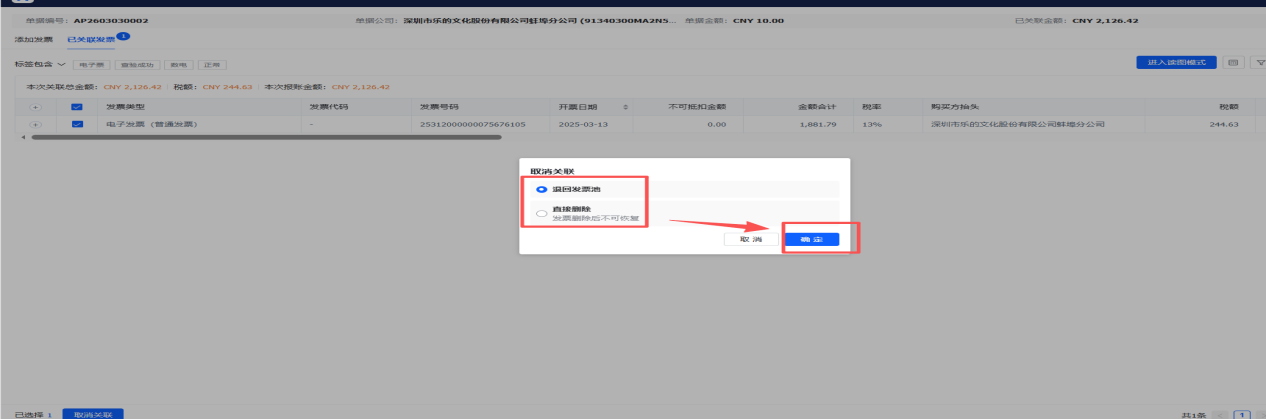
Task: Click the filter funnel icon
Action: (x=1258, y=63)
